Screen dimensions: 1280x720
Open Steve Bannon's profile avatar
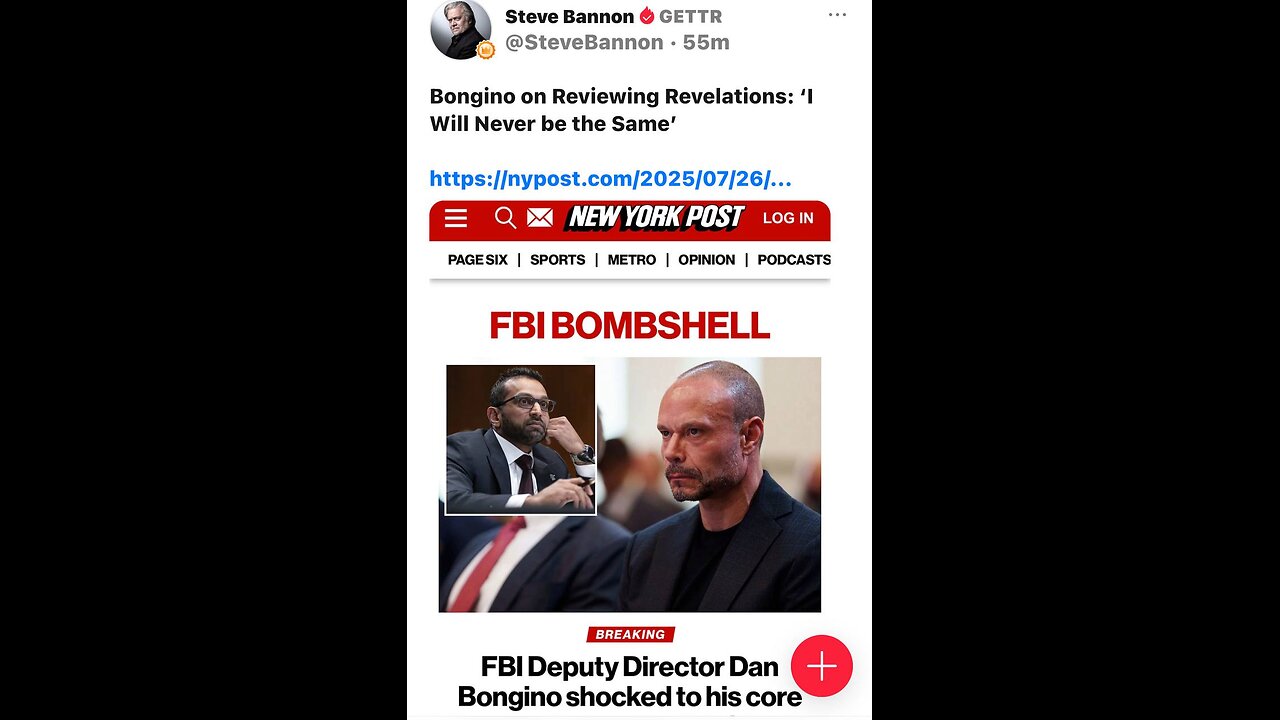click(461, 30)
